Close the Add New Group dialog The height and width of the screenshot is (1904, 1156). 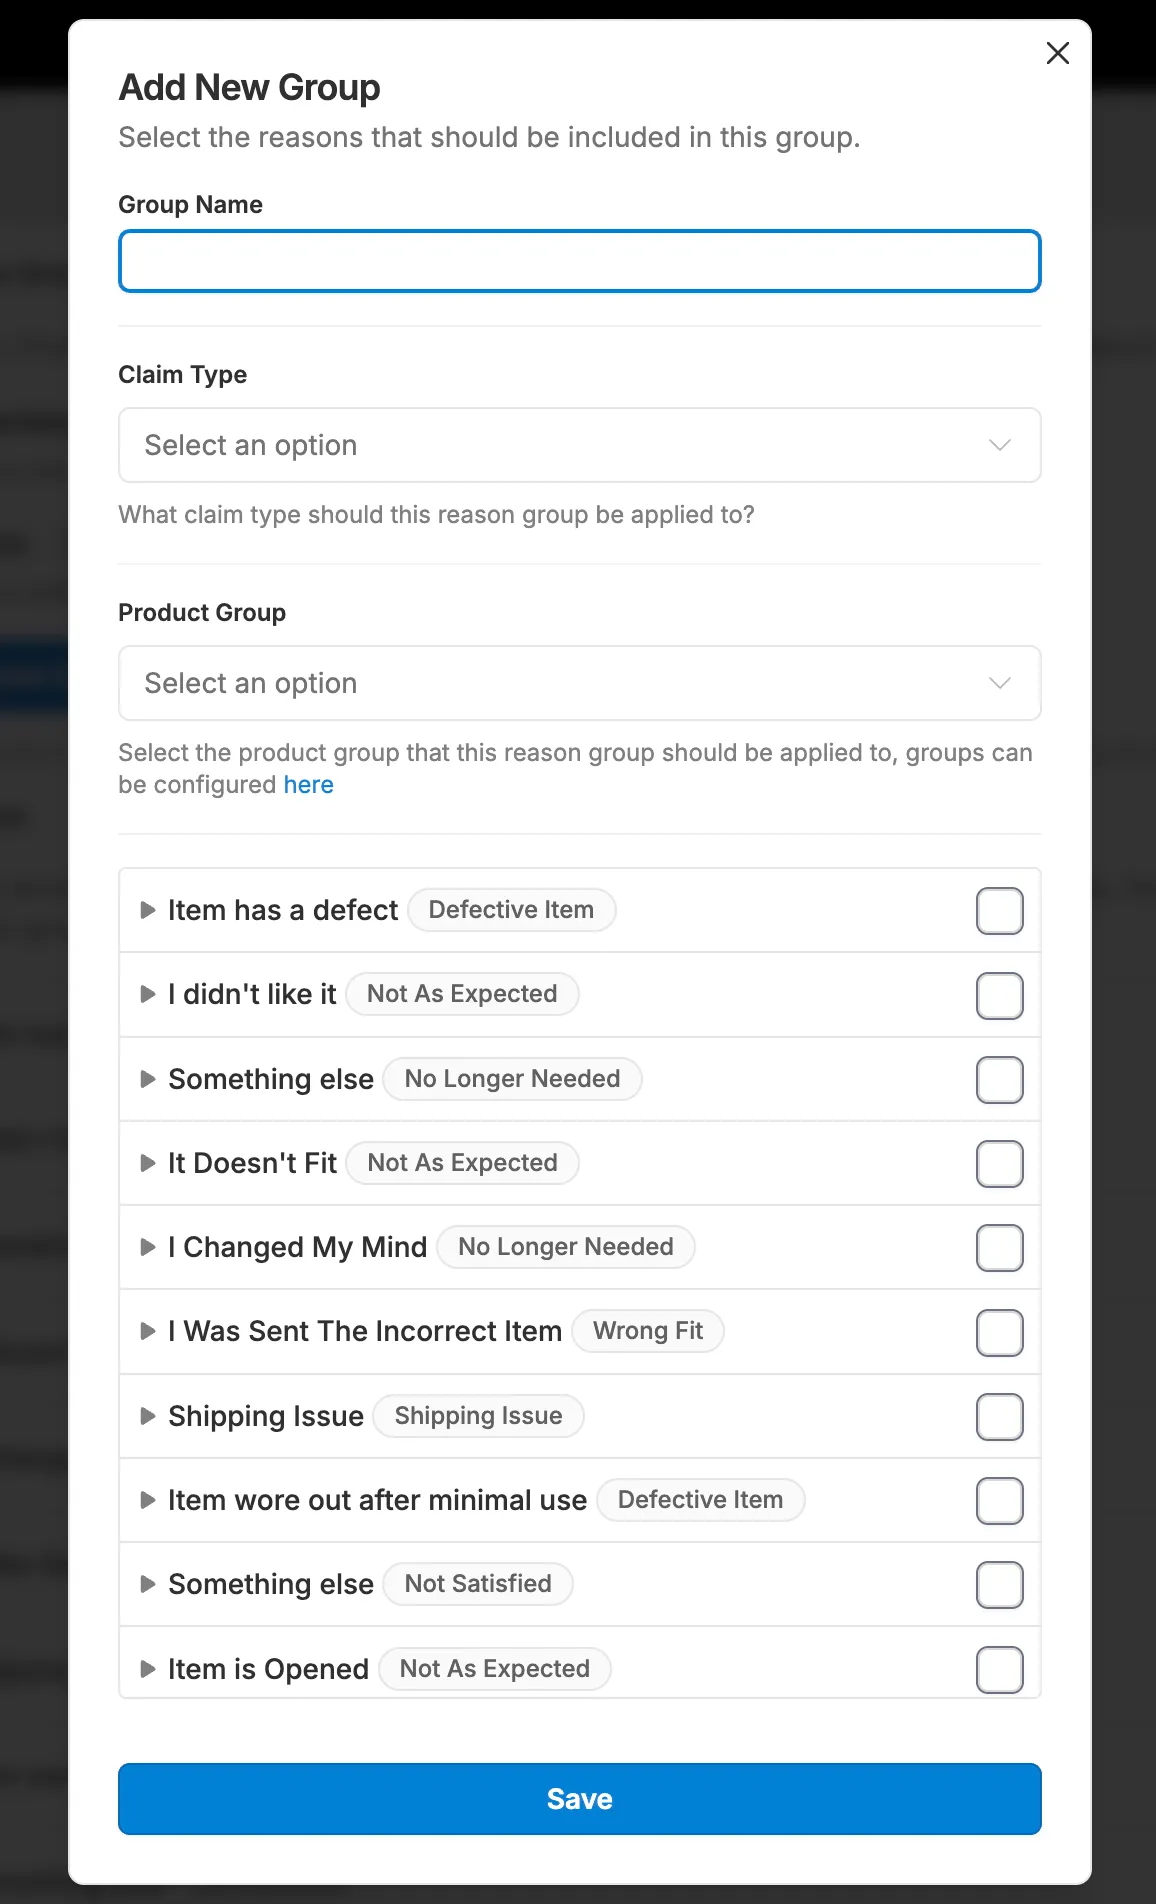[x=1057, y=53]
